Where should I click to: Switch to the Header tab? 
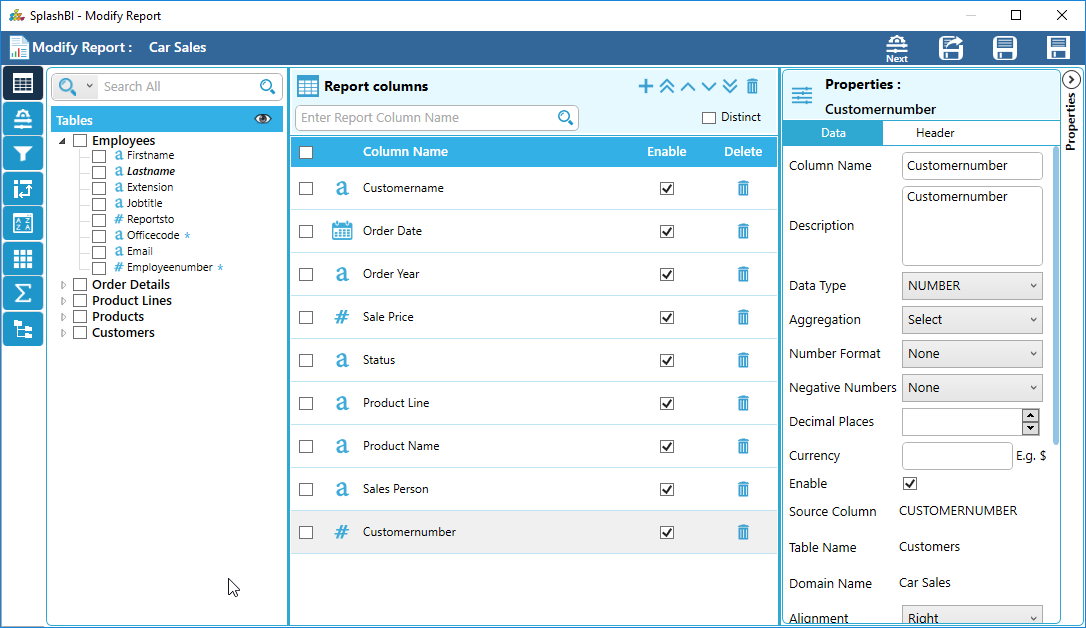pos(935,133)
